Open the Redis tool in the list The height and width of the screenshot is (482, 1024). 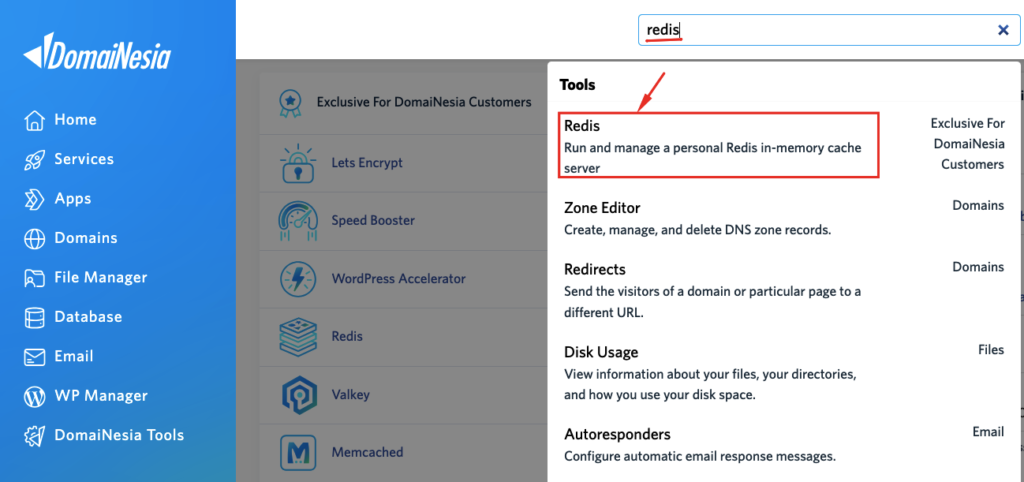click(347, 336)
